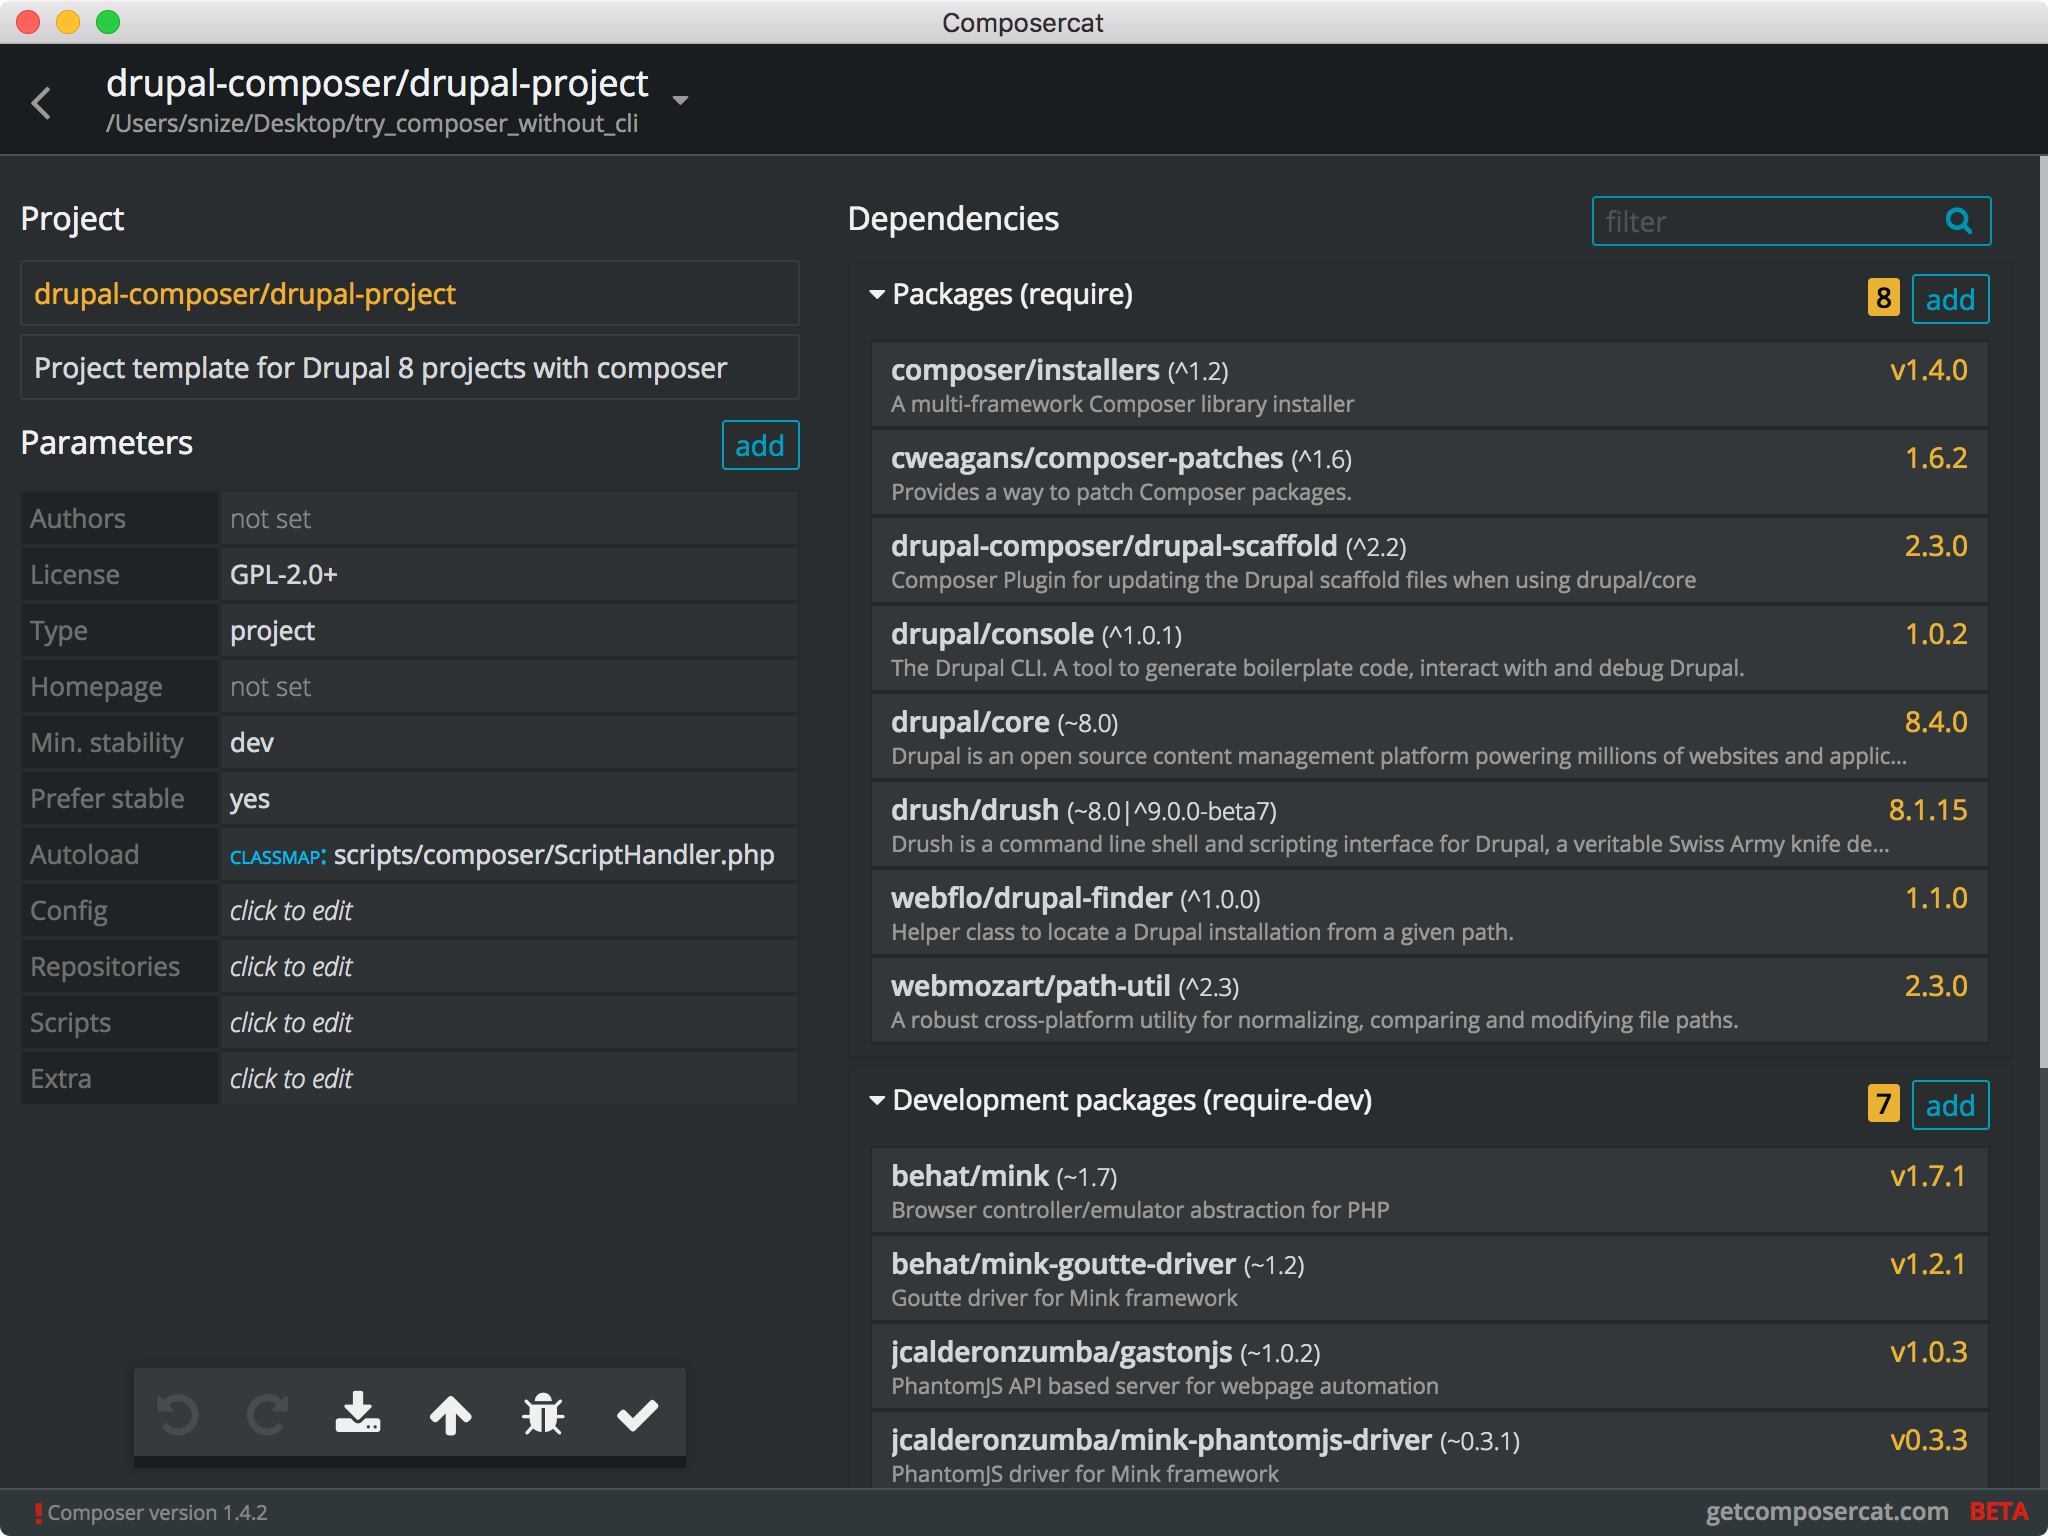Set the Homepage parameter value

509,687
